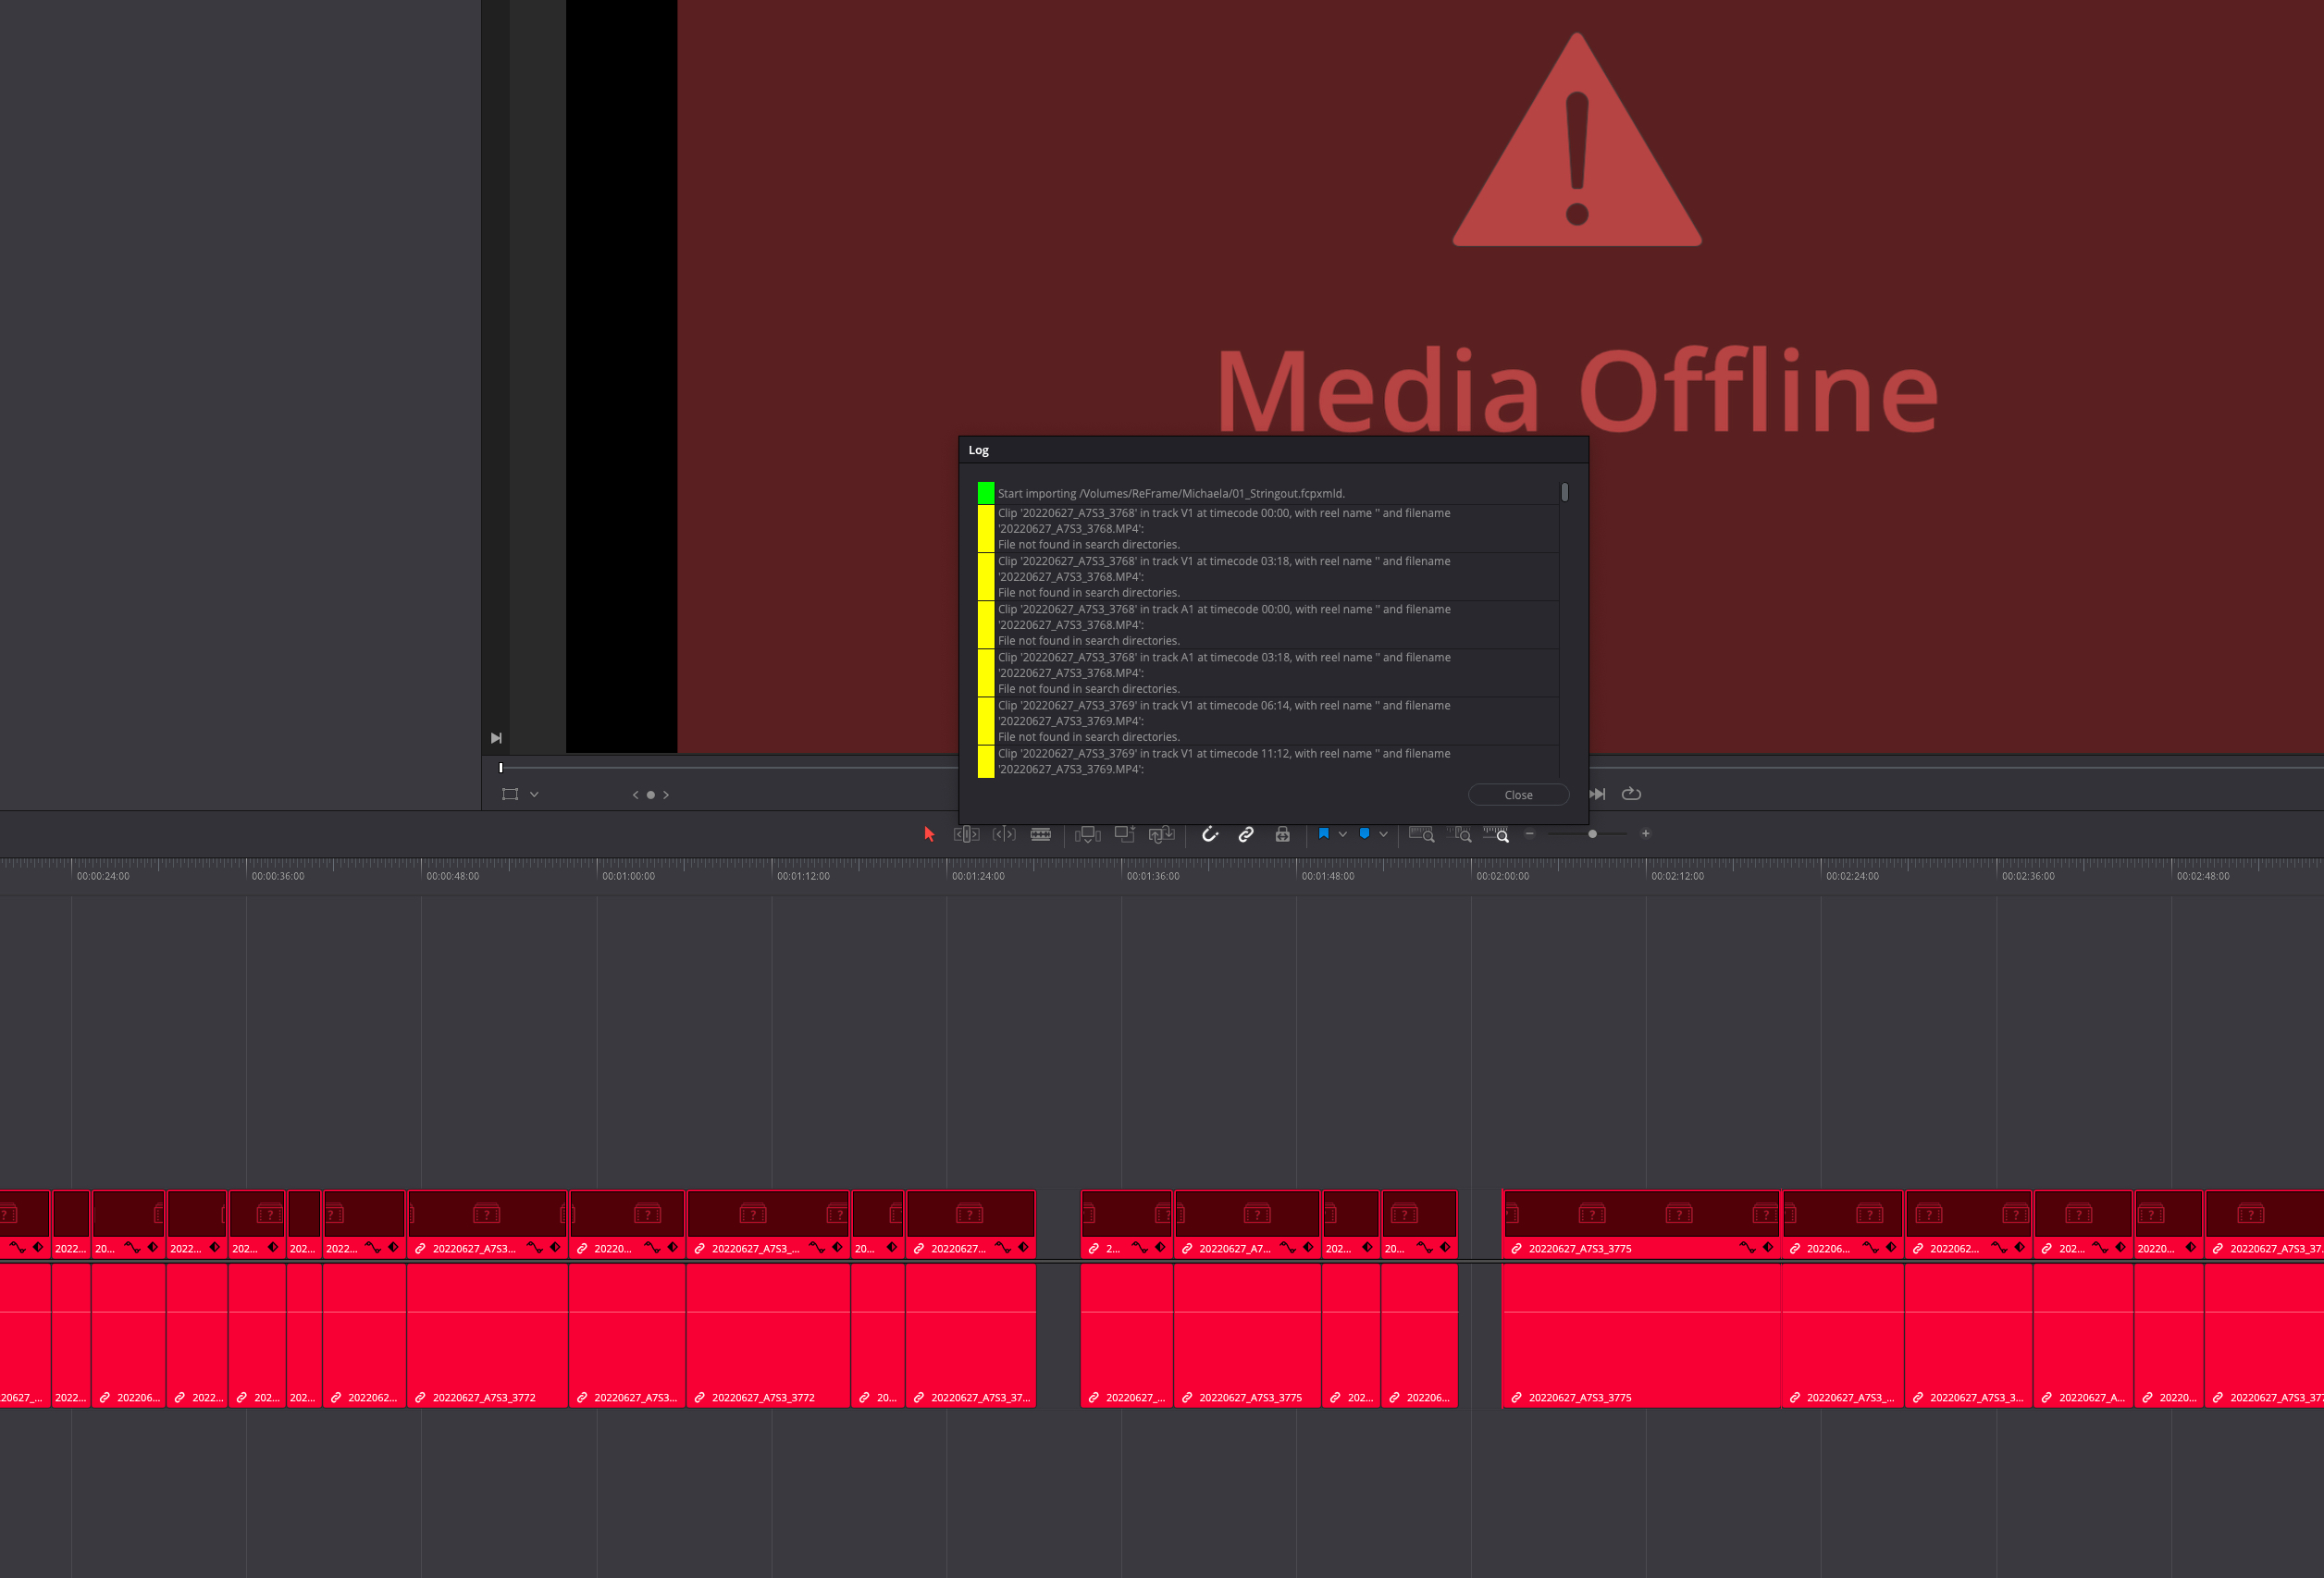This screenshot has height=1578, width=2324.
Task: Add a flag with blue flag icon
Action: [1324, 834]
